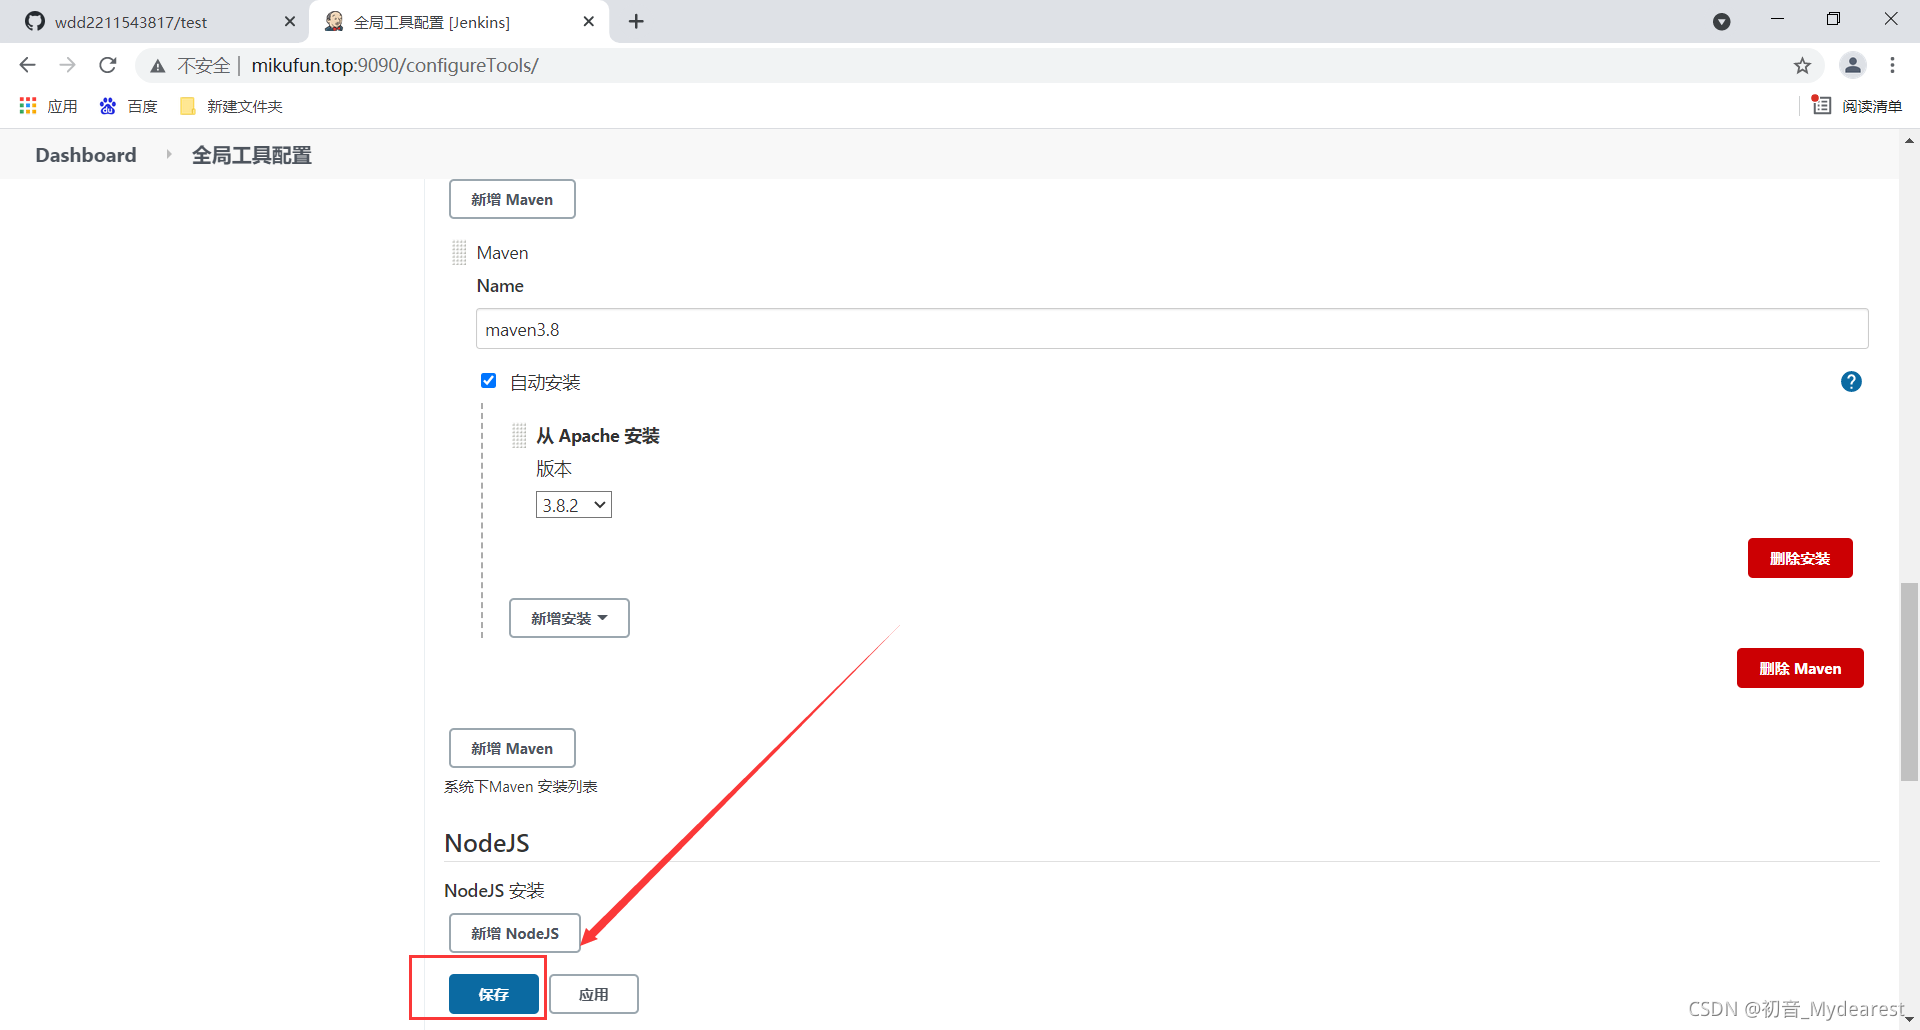Open the Apps grid shortcut
The height and width of the screenshot is (1030, 1920).
(x=48, y=106)
